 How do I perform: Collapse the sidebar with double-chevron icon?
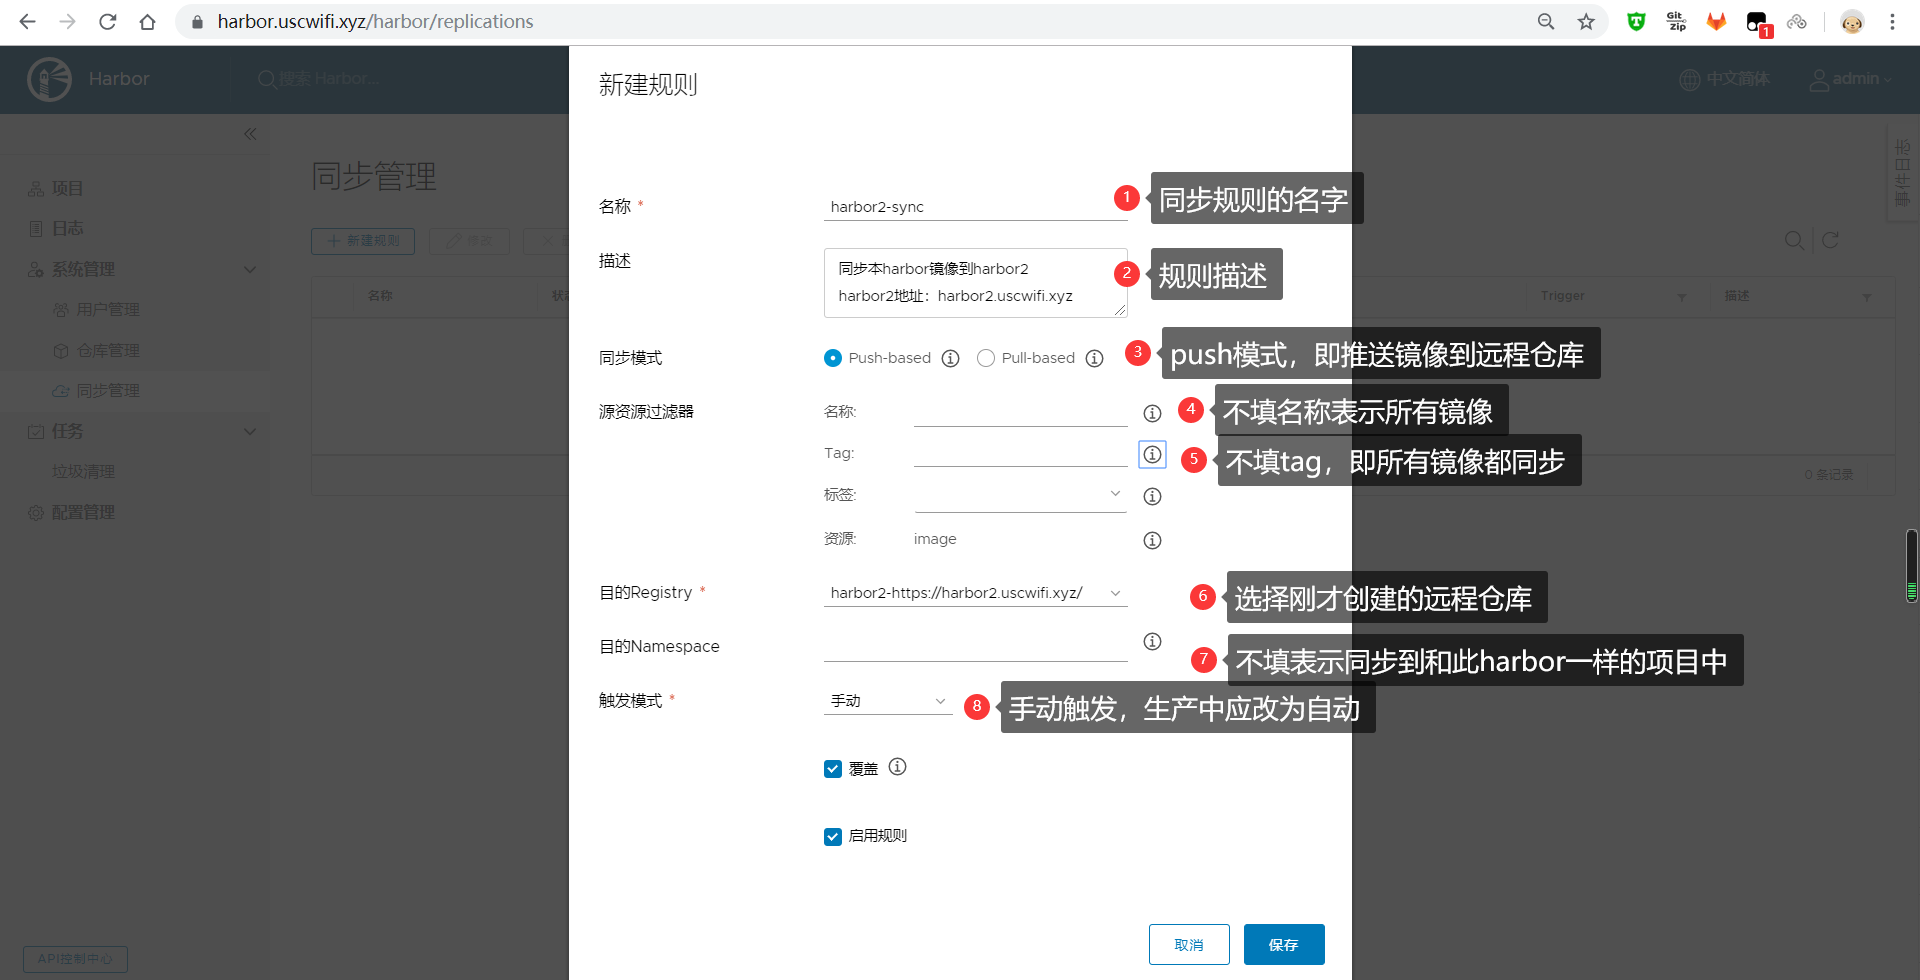[250, 133]
